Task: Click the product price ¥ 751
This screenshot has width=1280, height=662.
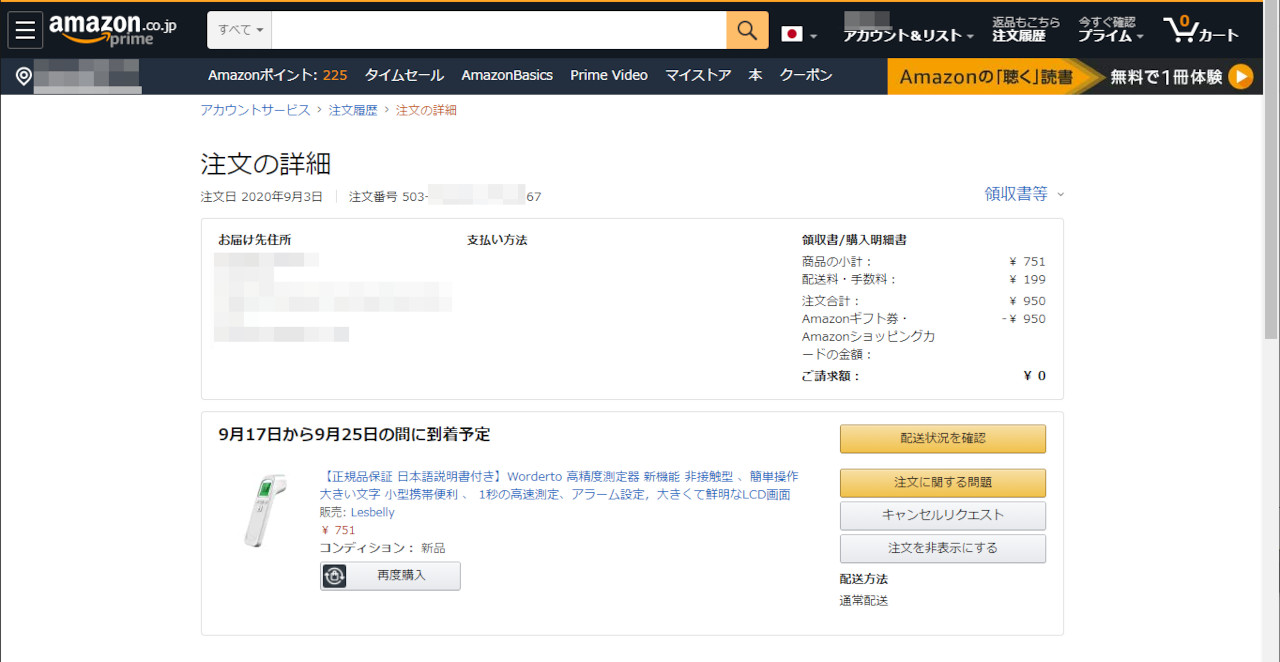Action: click(x=338, y=530)
